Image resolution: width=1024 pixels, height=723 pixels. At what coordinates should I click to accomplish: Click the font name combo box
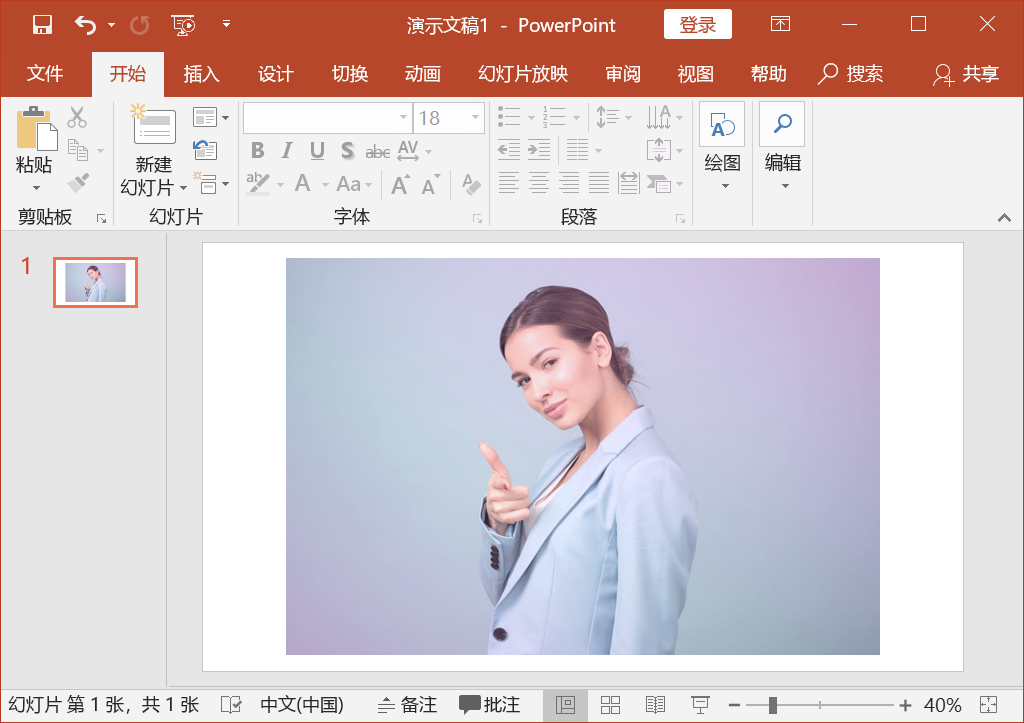coord(328,118)
